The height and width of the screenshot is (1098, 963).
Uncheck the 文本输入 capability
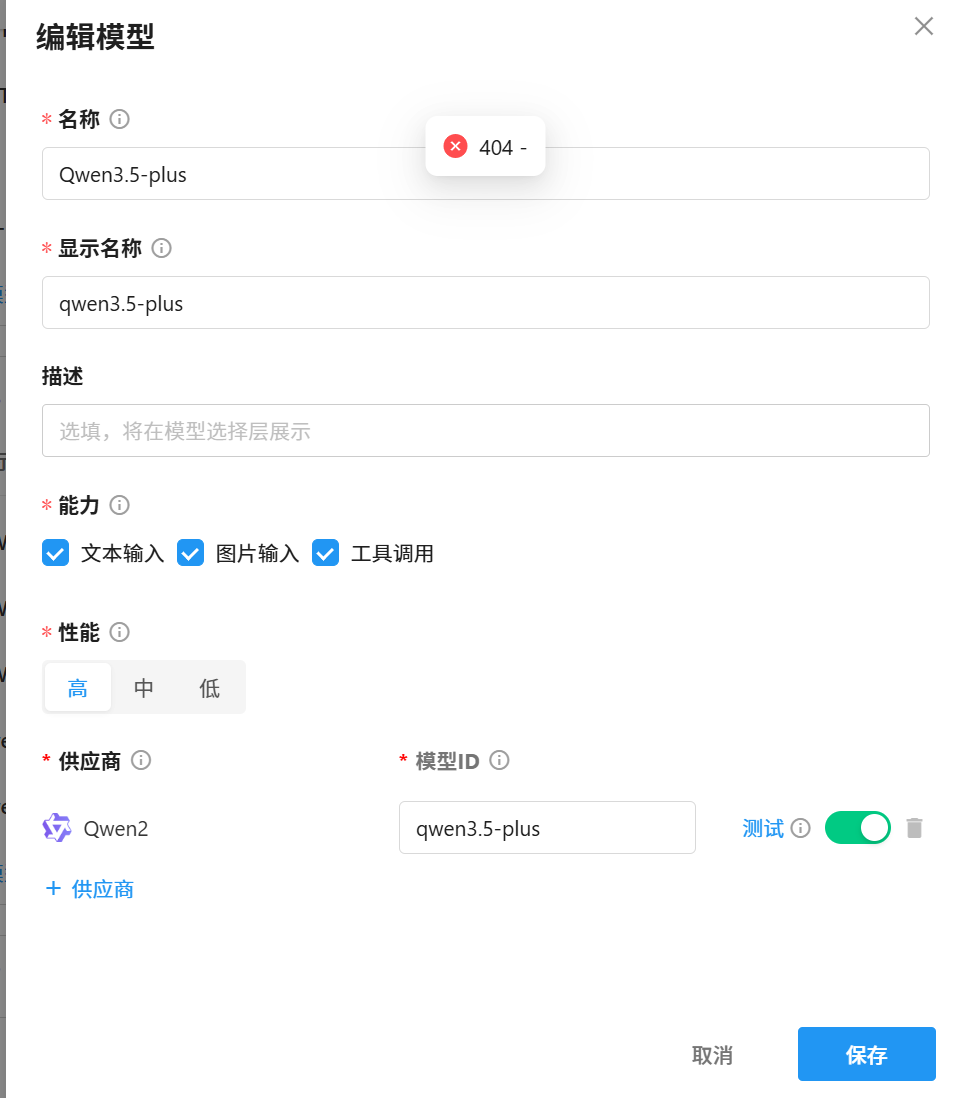click(55, 552)
